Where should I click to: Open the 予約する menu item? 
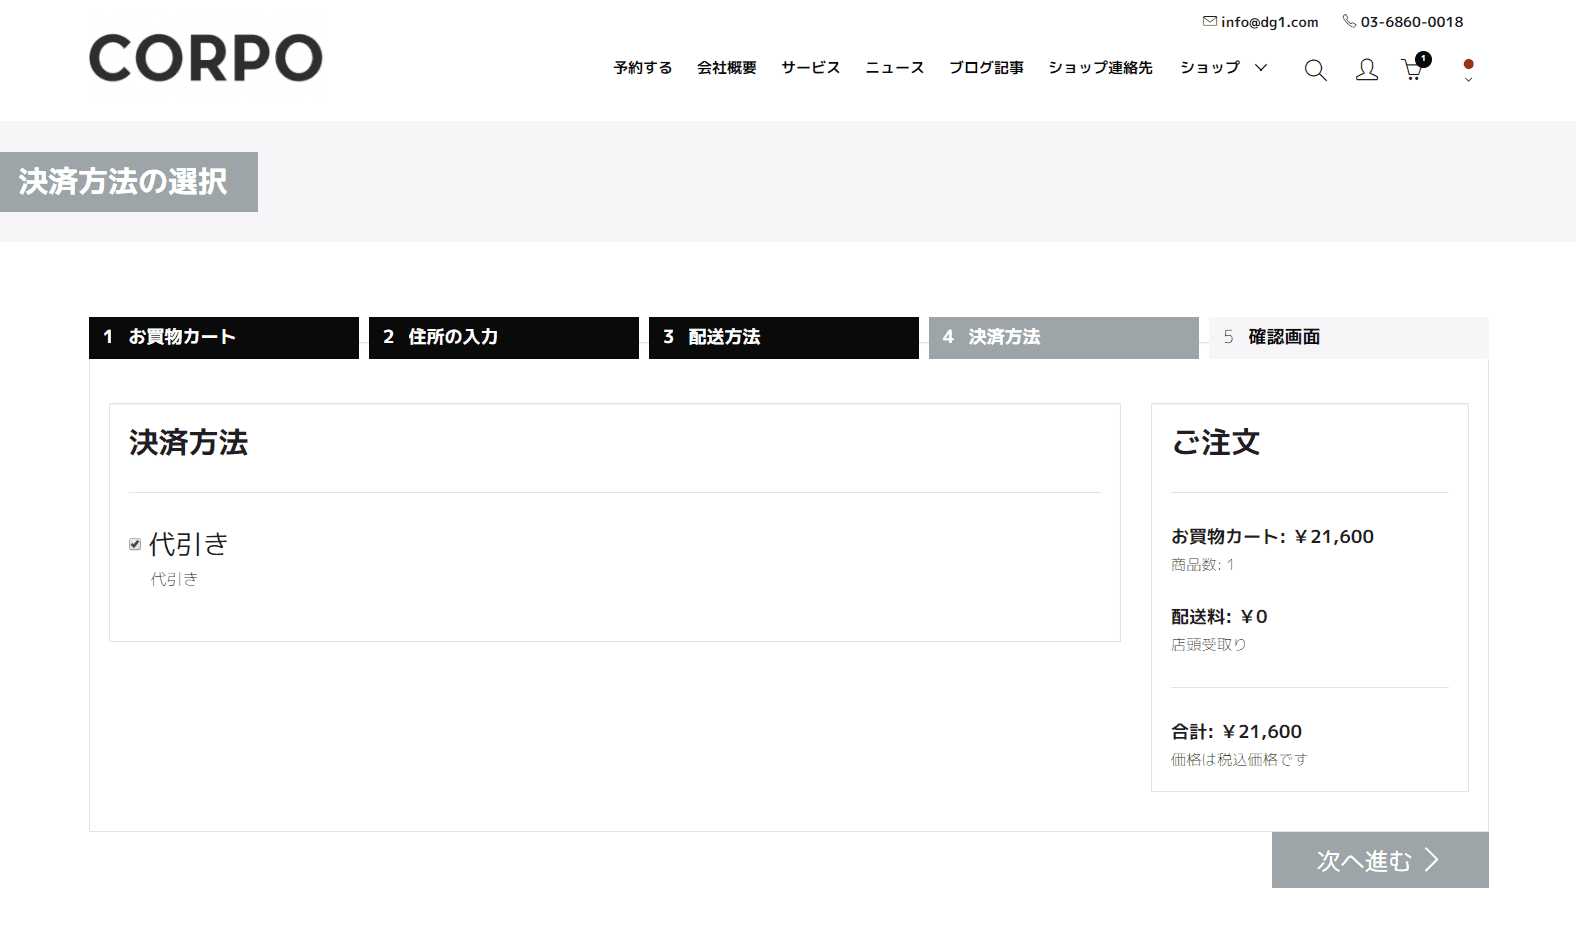tap(643, 68)
